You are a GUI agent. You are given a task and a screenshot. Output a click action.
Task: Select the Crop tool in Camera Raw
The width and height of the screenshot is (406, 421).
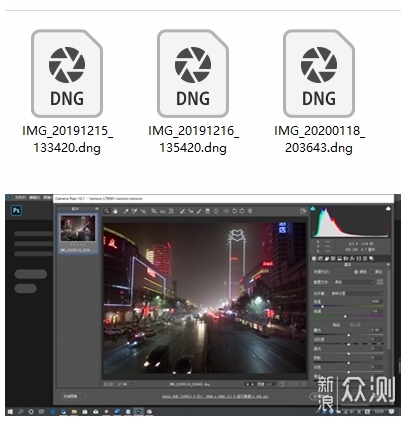tap(154, 211)
